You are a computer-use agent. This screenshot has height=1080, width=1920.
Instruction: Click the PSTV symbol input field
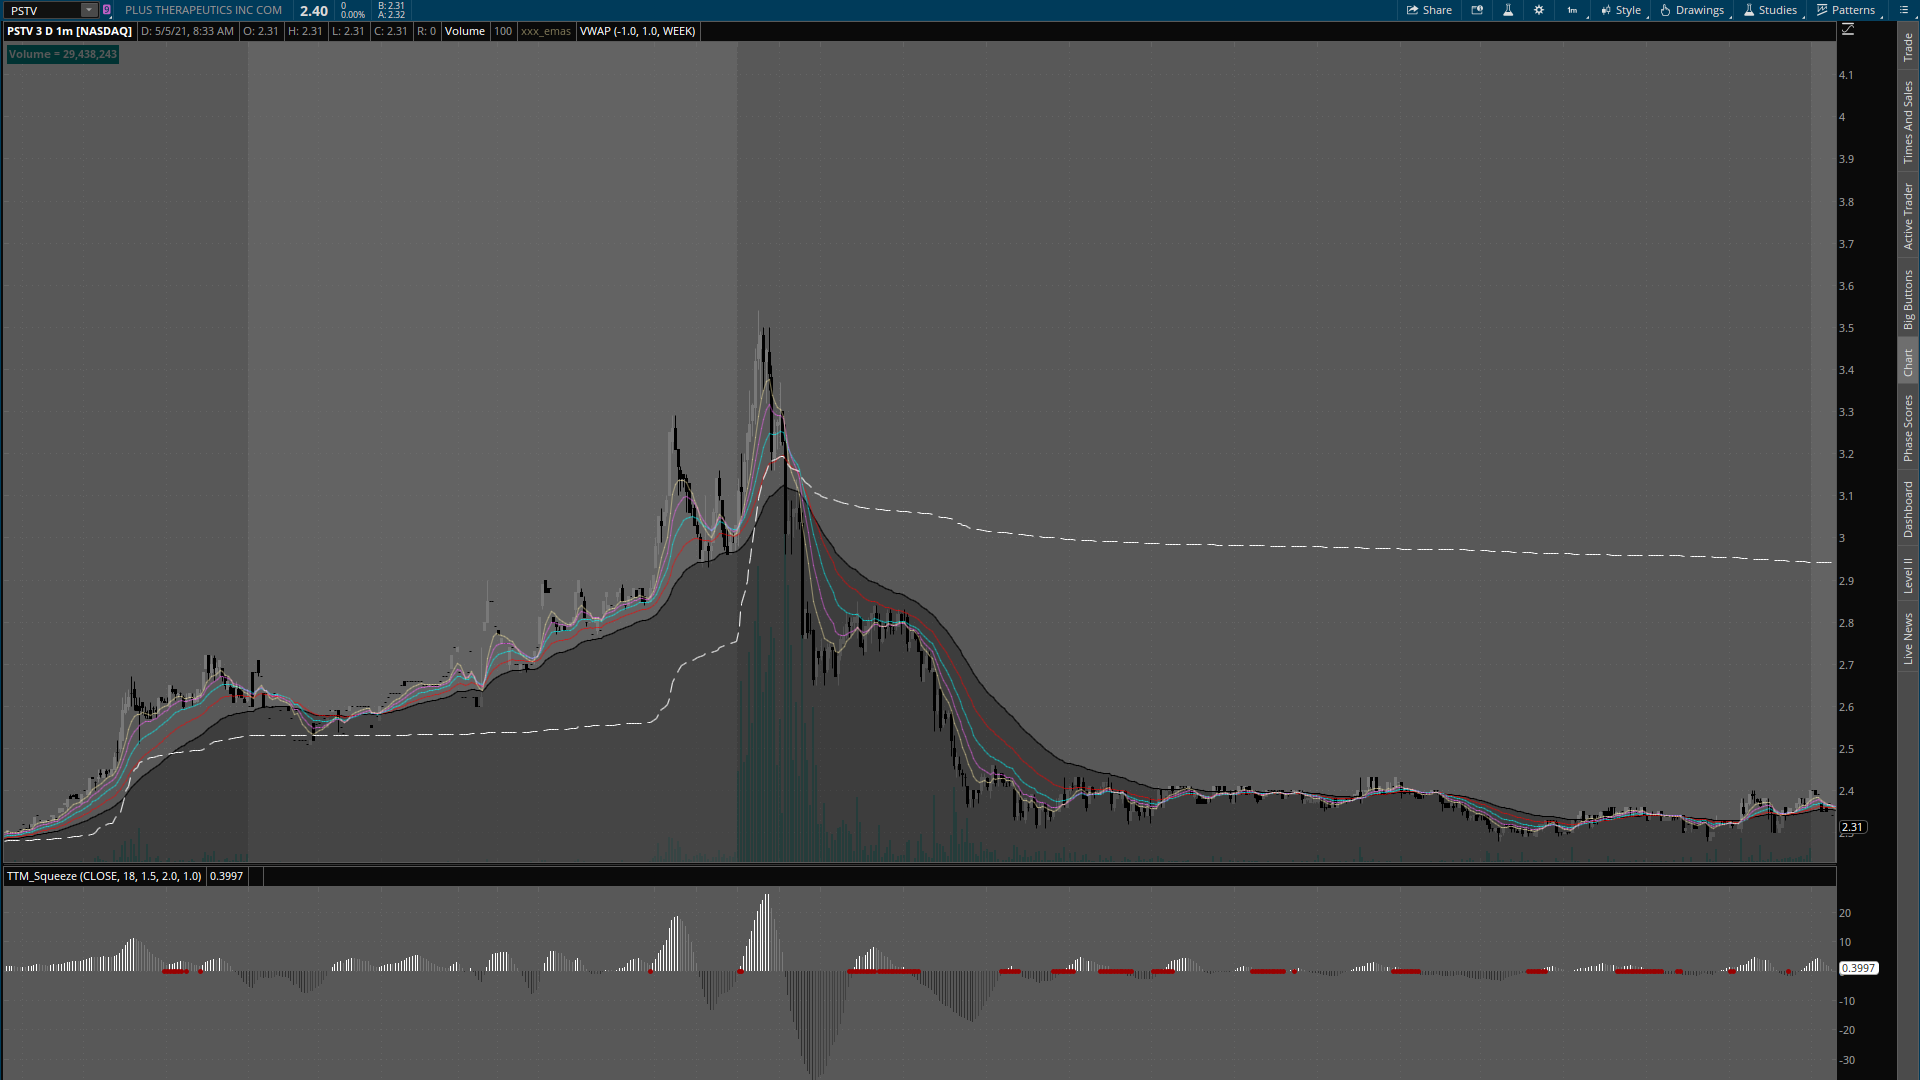[x=42, y=10]
